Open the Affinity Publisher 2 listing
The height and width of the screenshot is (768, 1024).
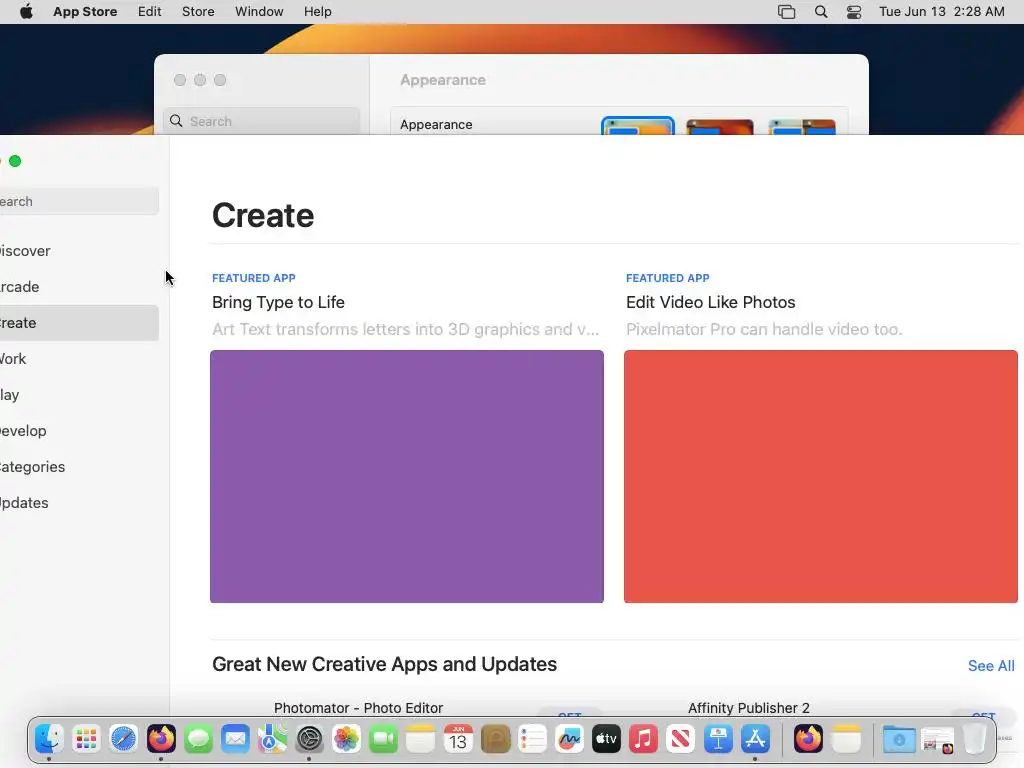click(x=748, y=708)
